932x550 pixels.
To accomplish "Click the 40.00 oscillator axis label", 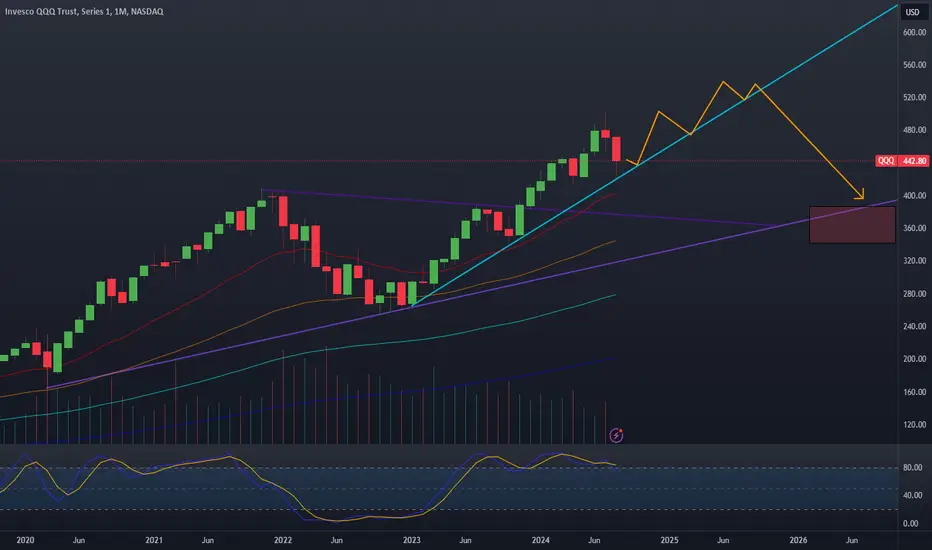I will tap(912, 495).
